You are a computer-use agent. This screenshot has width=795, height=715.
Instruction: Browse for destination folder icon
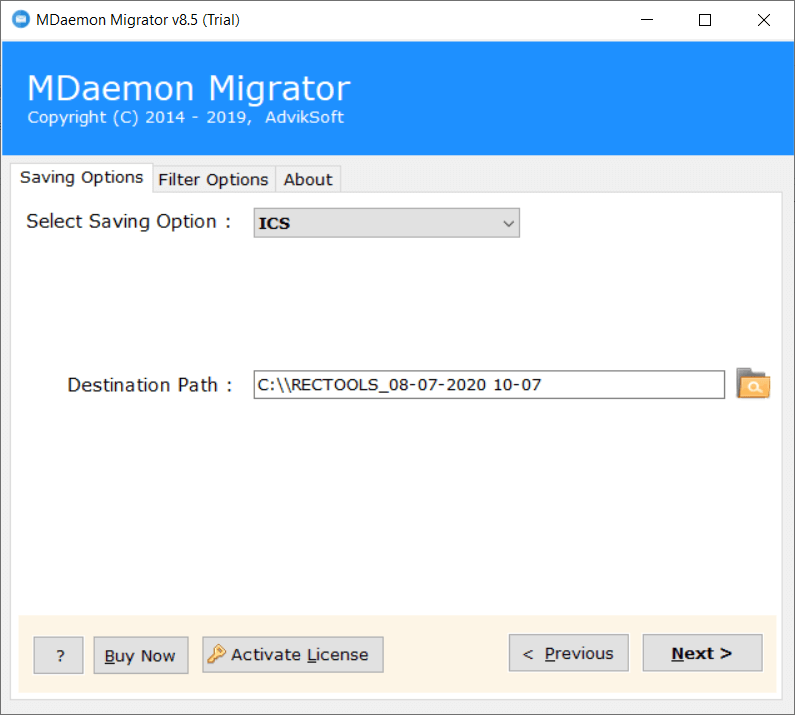click(x=753, y=384)
